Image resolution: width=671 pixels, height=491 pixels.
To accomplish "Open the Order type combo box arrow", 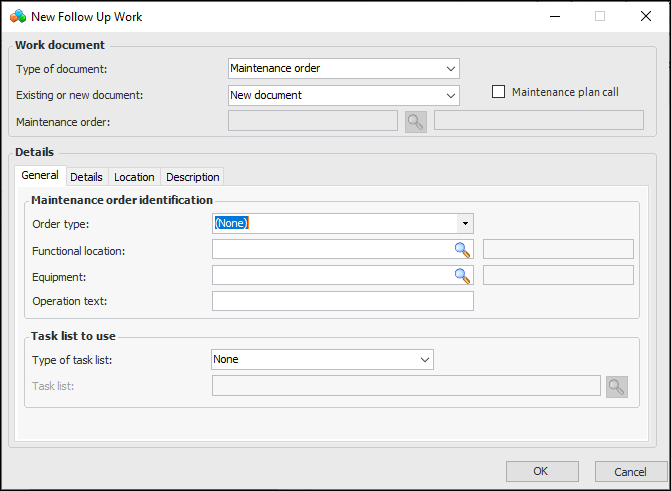I will click(x=465, y=223).
